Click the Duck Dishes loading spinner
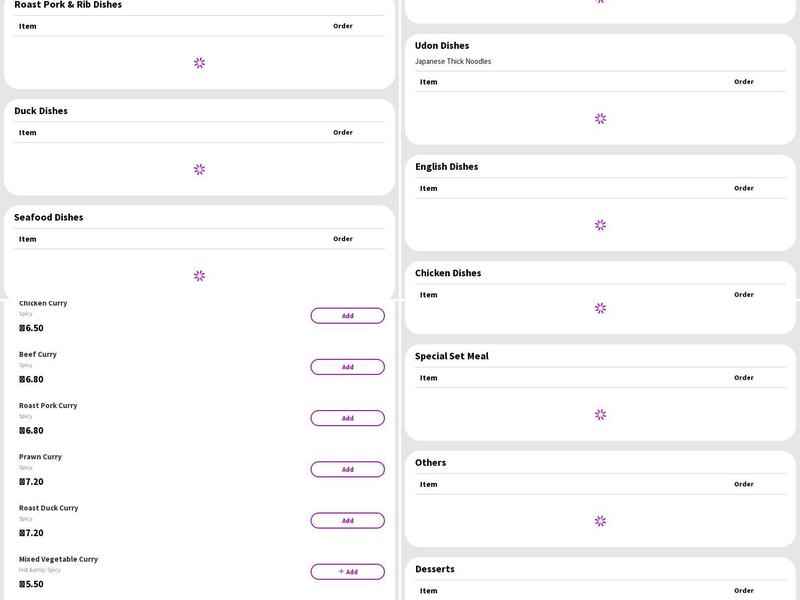This screenshot has height=600, width=800. coord(199,169)
